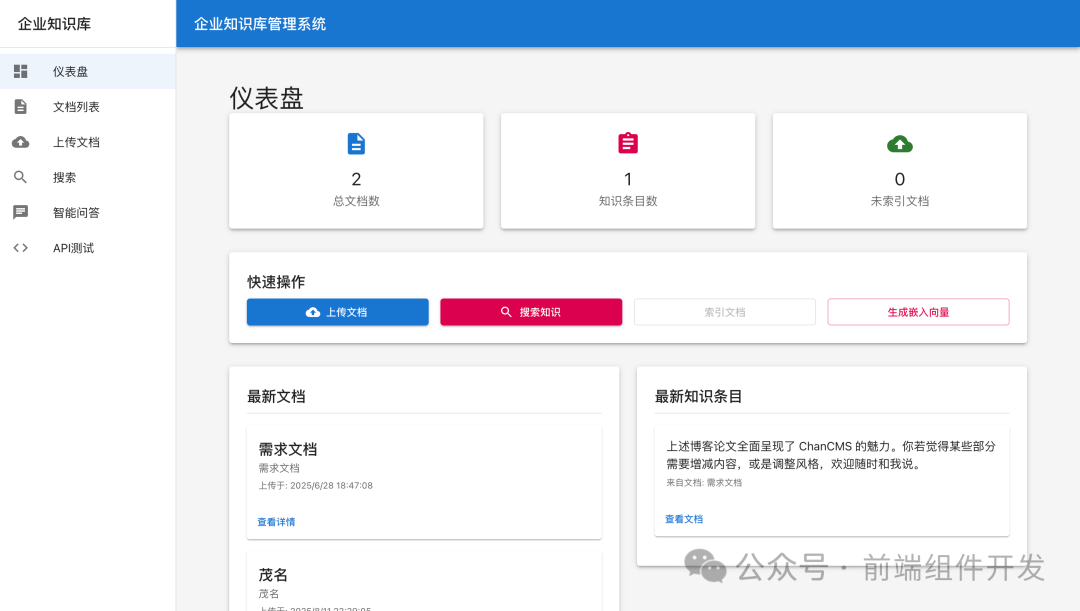The image size is (1080, 611).
Task: Click the chat bubble icon for 智能问答
Action: pos(20,212)
